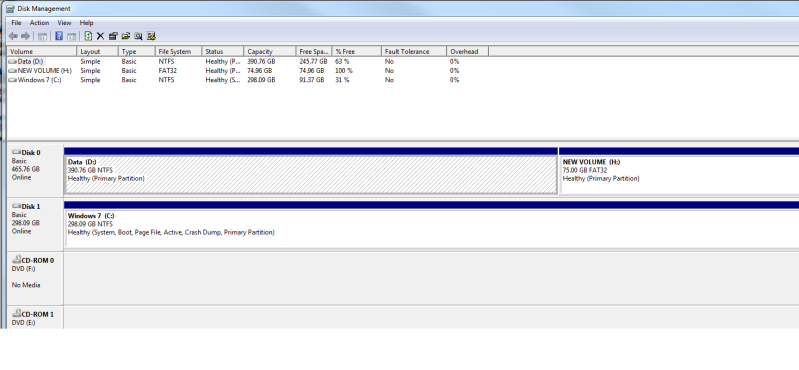This screenshot has width=799, height=370.
Task: Open the File menu
Action: [x=16, y=23]
